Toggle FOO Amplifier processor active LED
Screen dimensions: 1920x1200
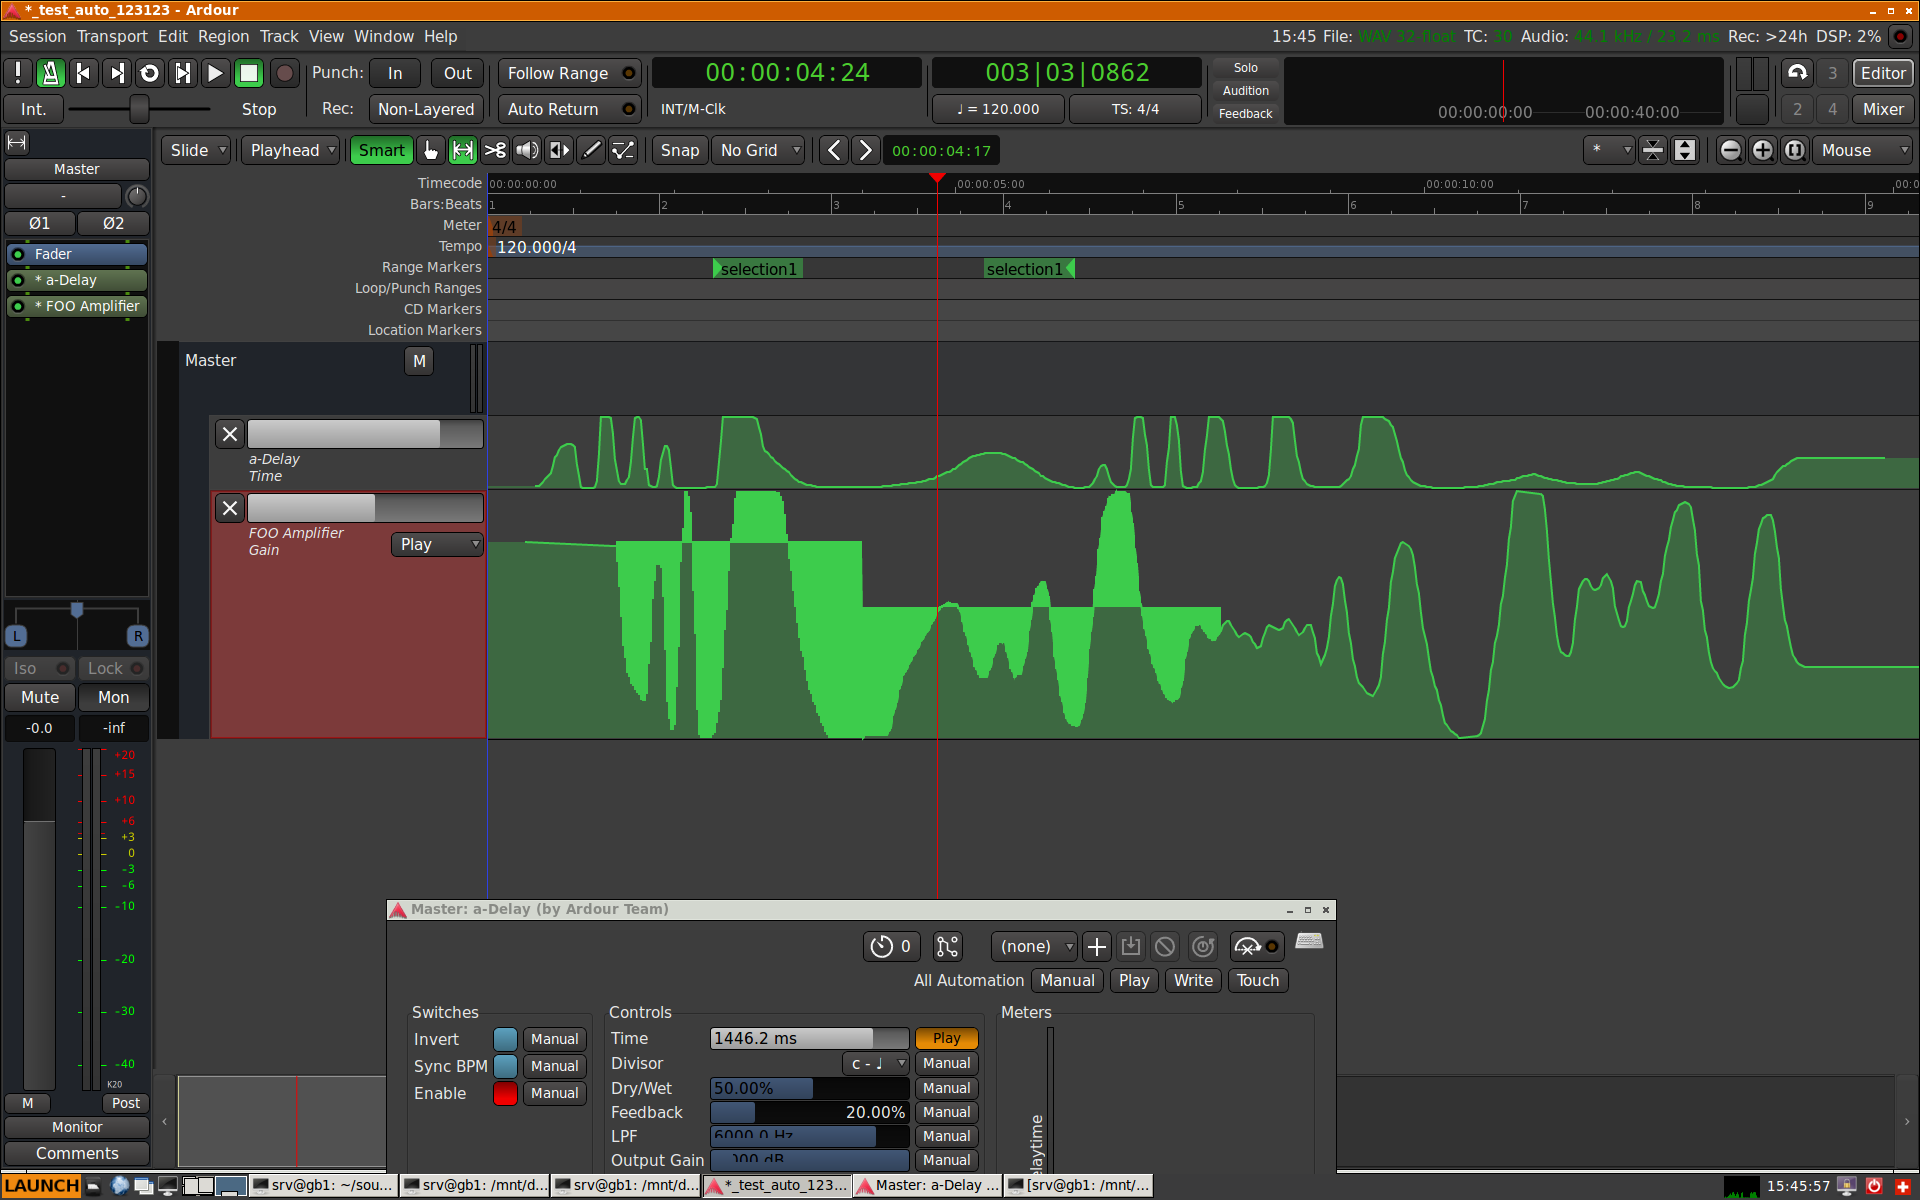tap(18, 306)
